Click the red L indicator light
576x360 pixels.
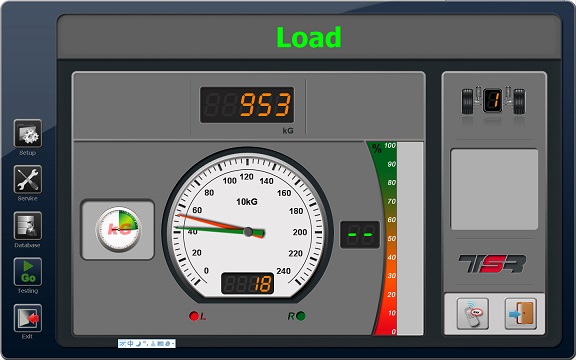(194, 316)
